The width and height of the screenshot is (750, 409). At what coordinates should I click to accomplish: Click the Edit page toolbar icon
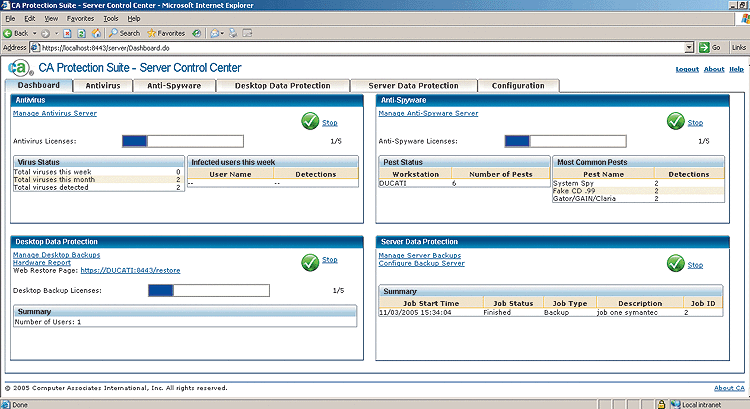point(247,33)
